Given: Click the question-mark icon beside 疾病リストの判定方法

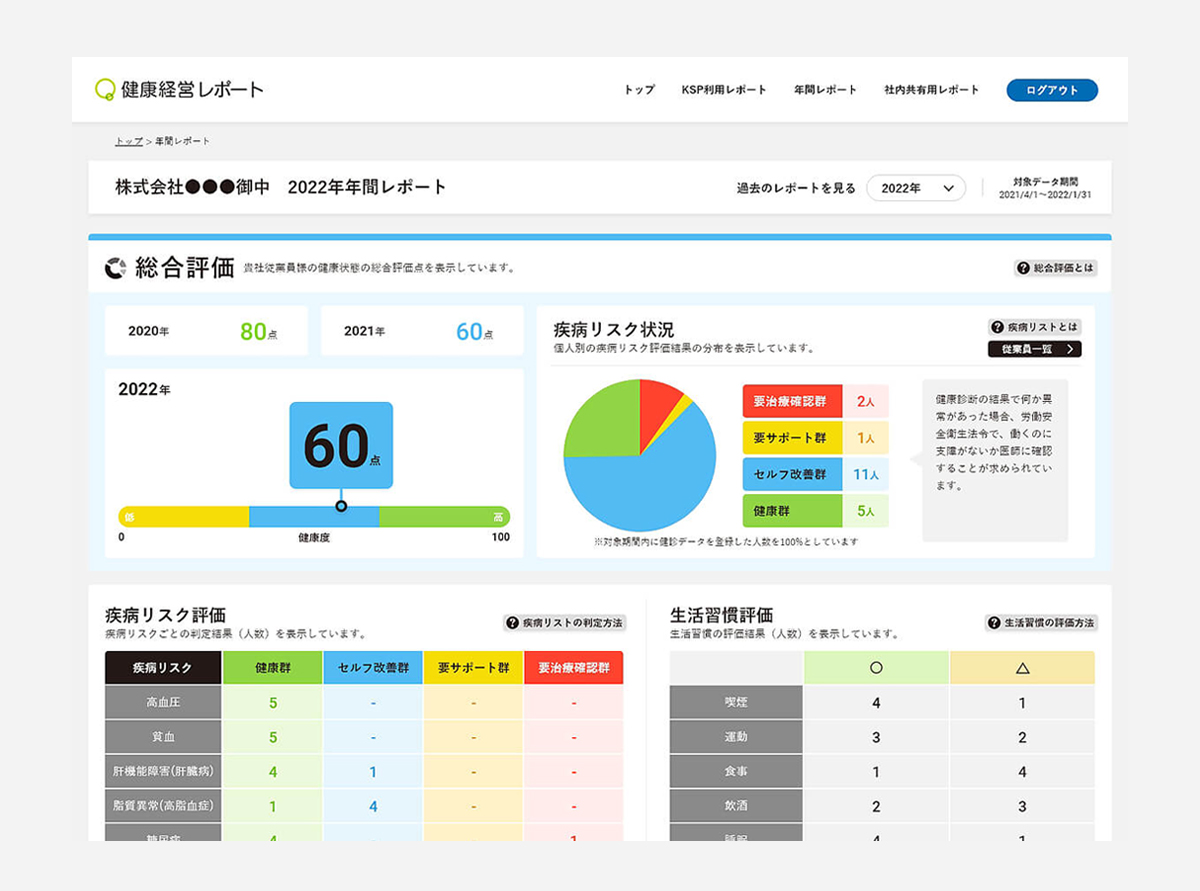Looking at the screenshot, I should (x=512, y=622).
